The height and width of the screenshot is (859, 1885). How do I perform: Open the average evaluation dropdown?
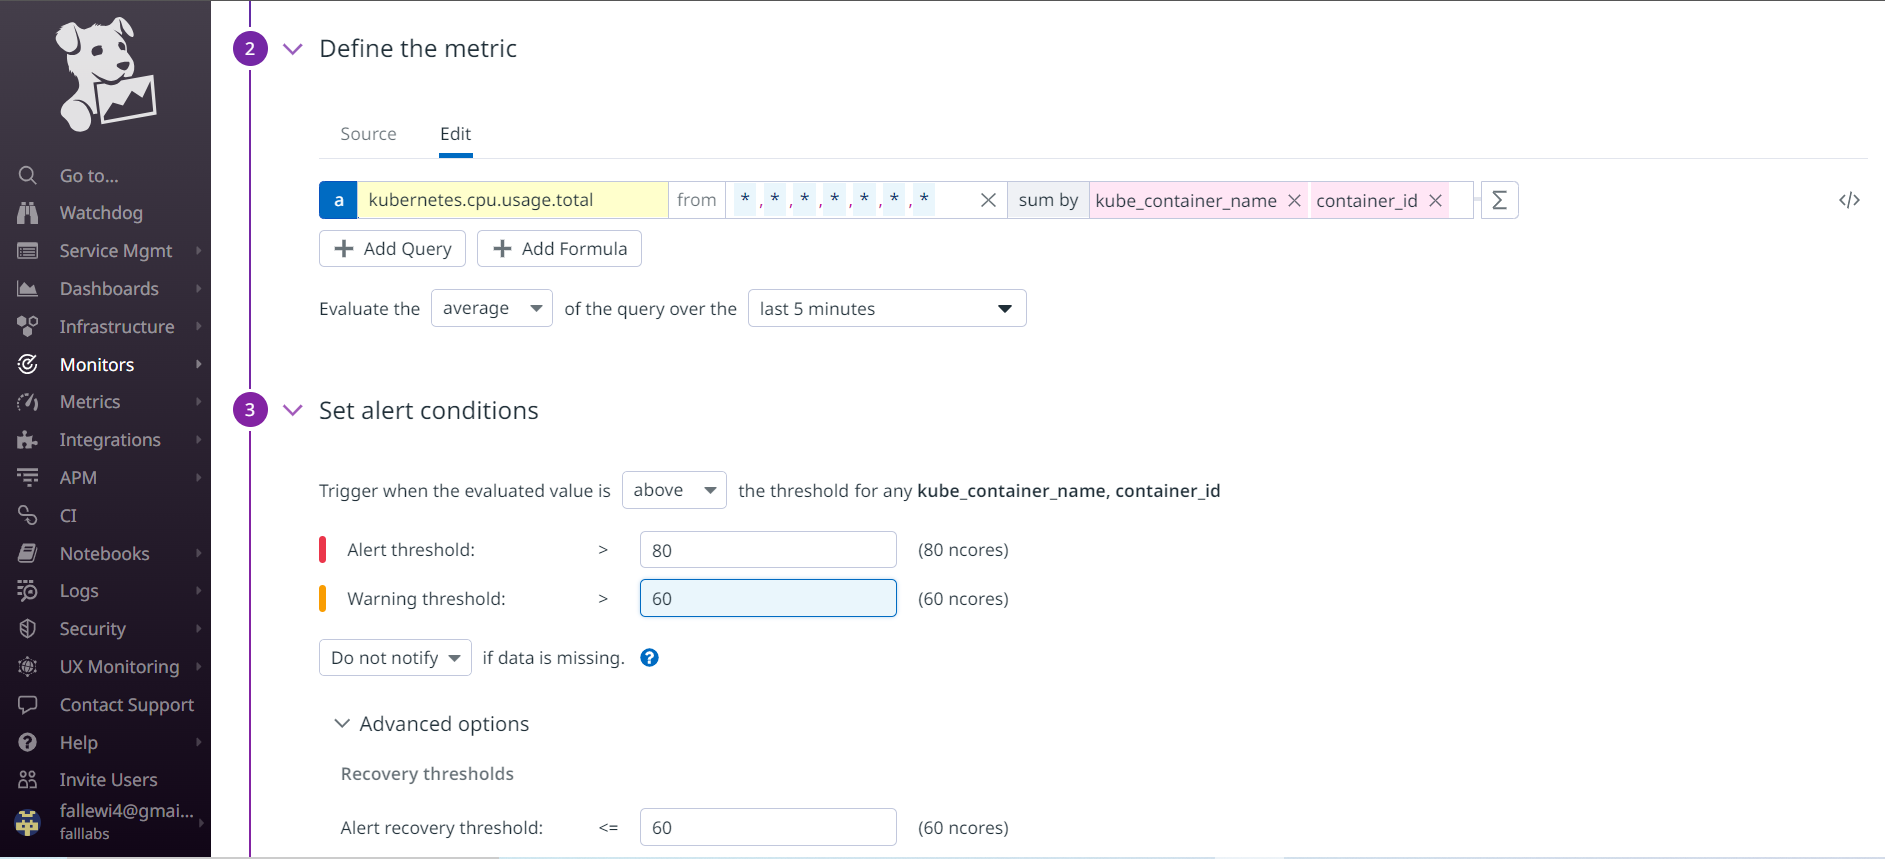491,309
